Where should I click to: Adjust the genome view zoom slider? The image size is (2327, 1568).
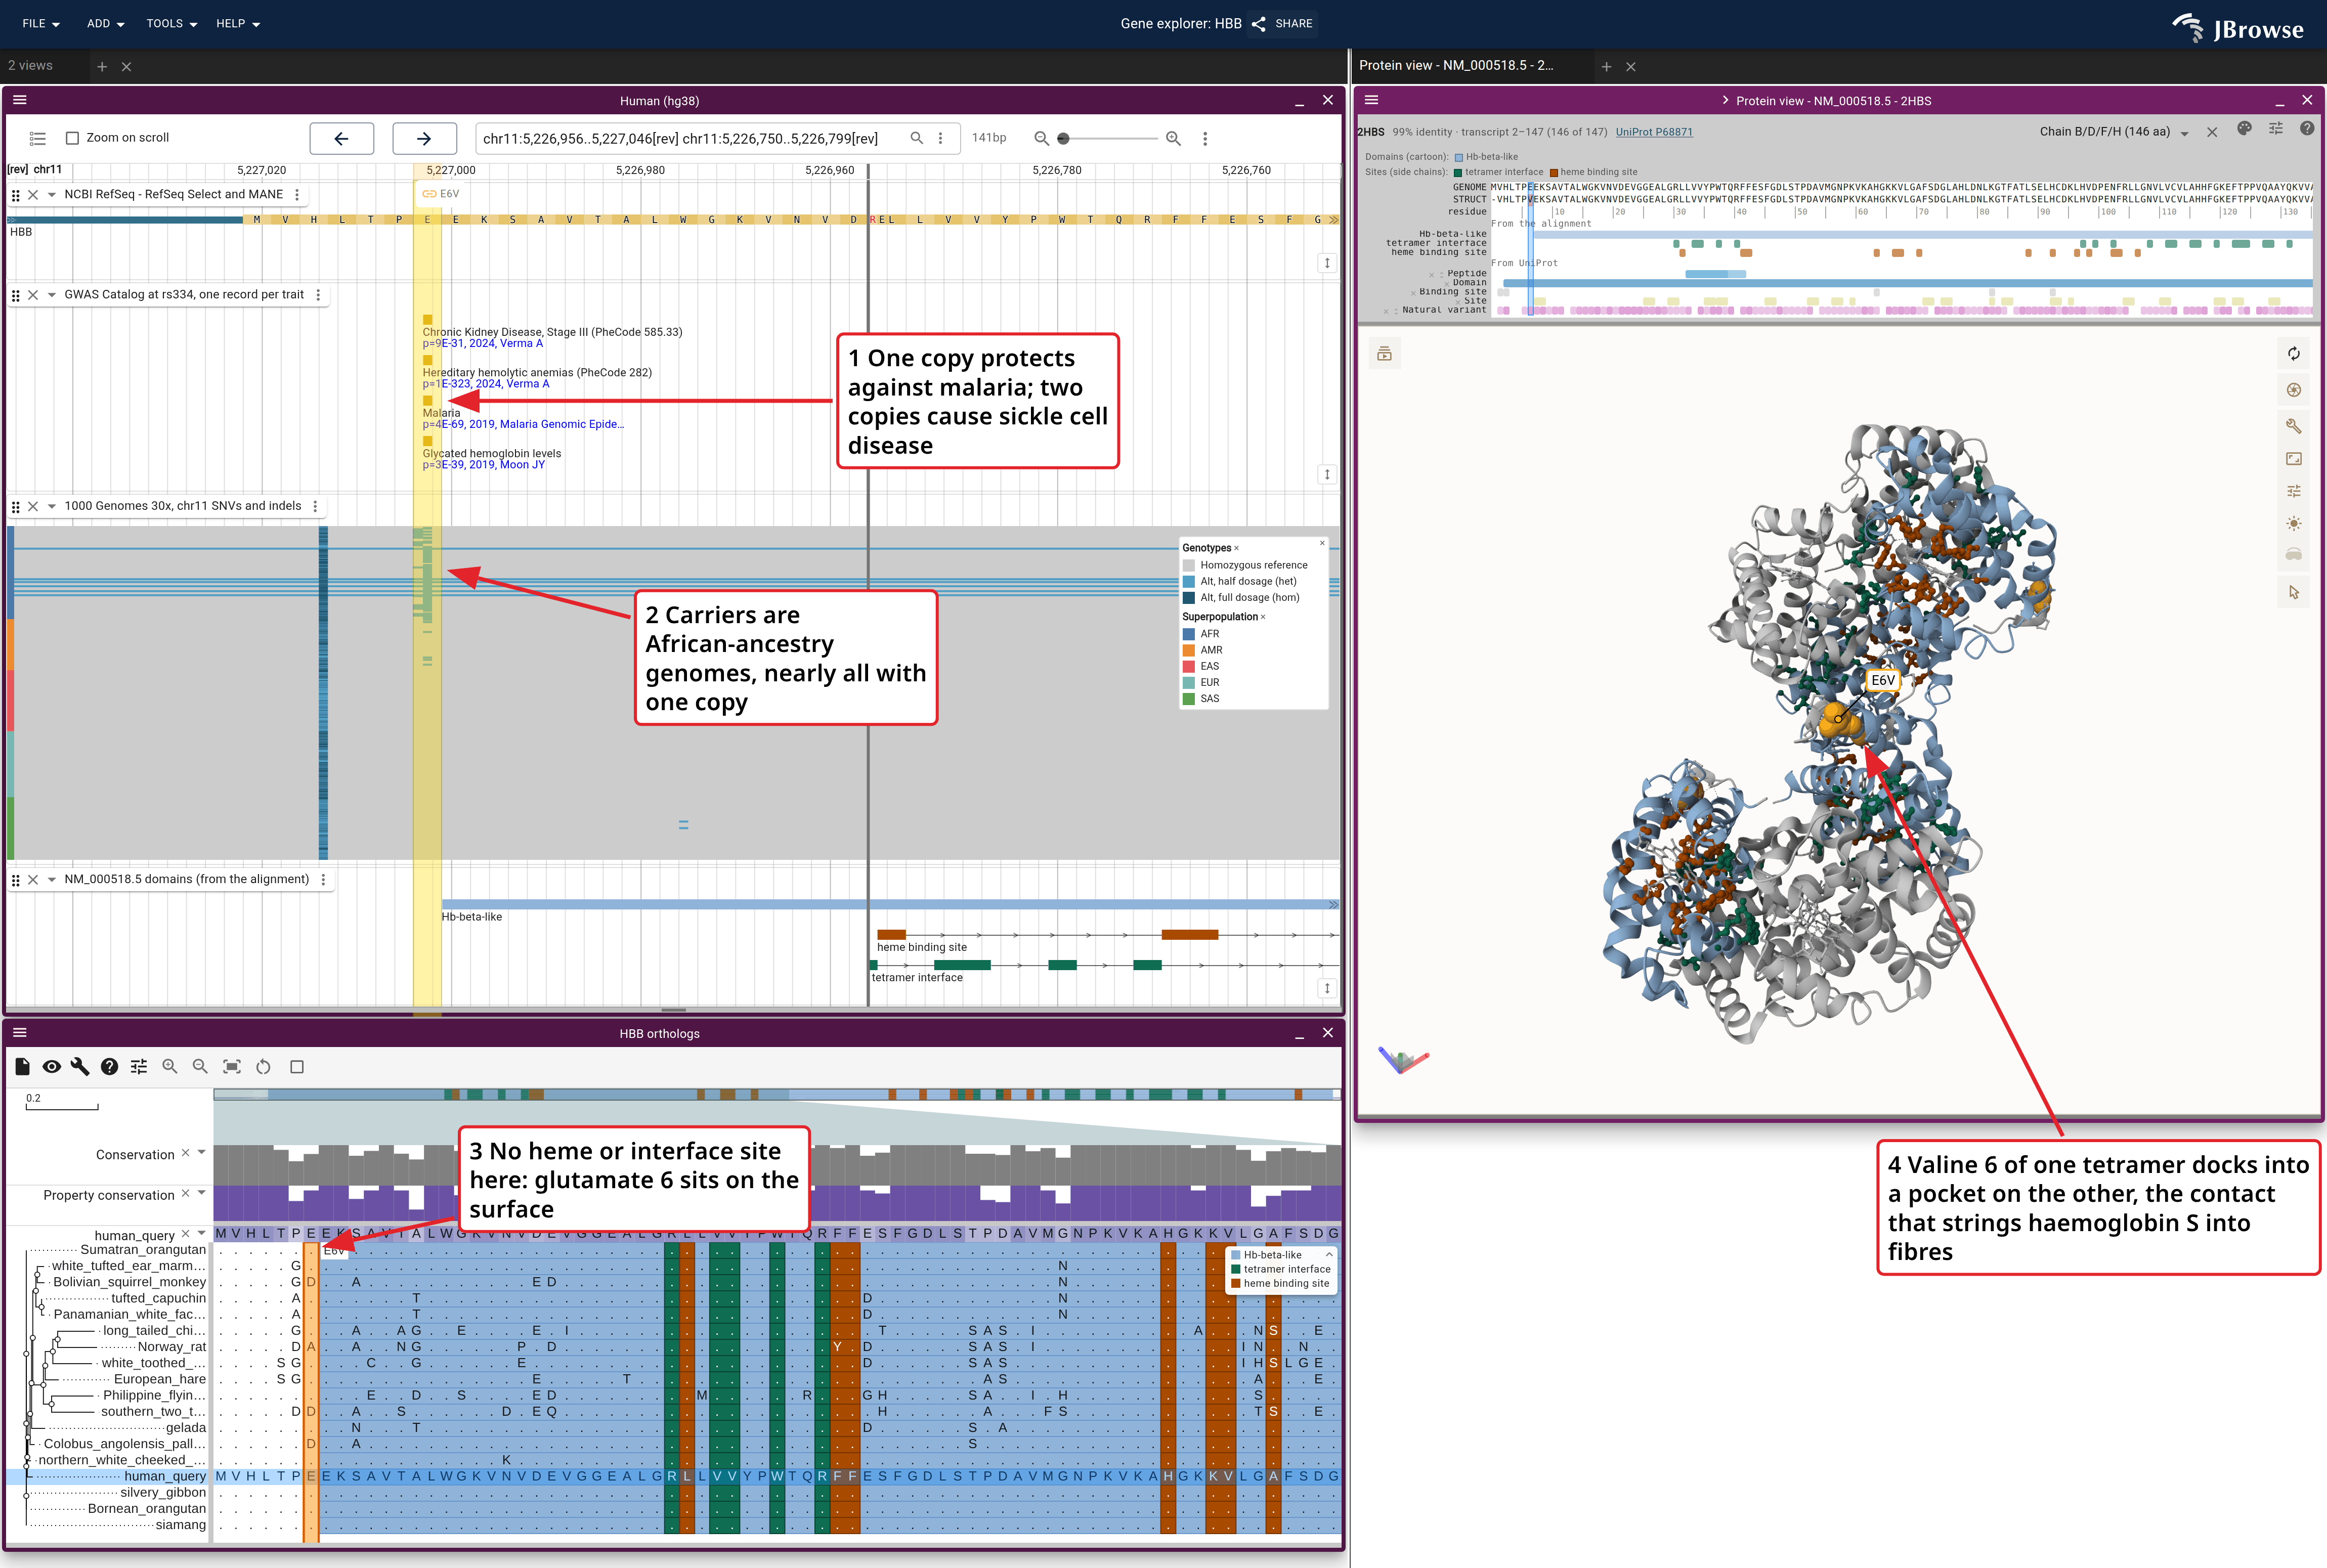(1108, 139)
